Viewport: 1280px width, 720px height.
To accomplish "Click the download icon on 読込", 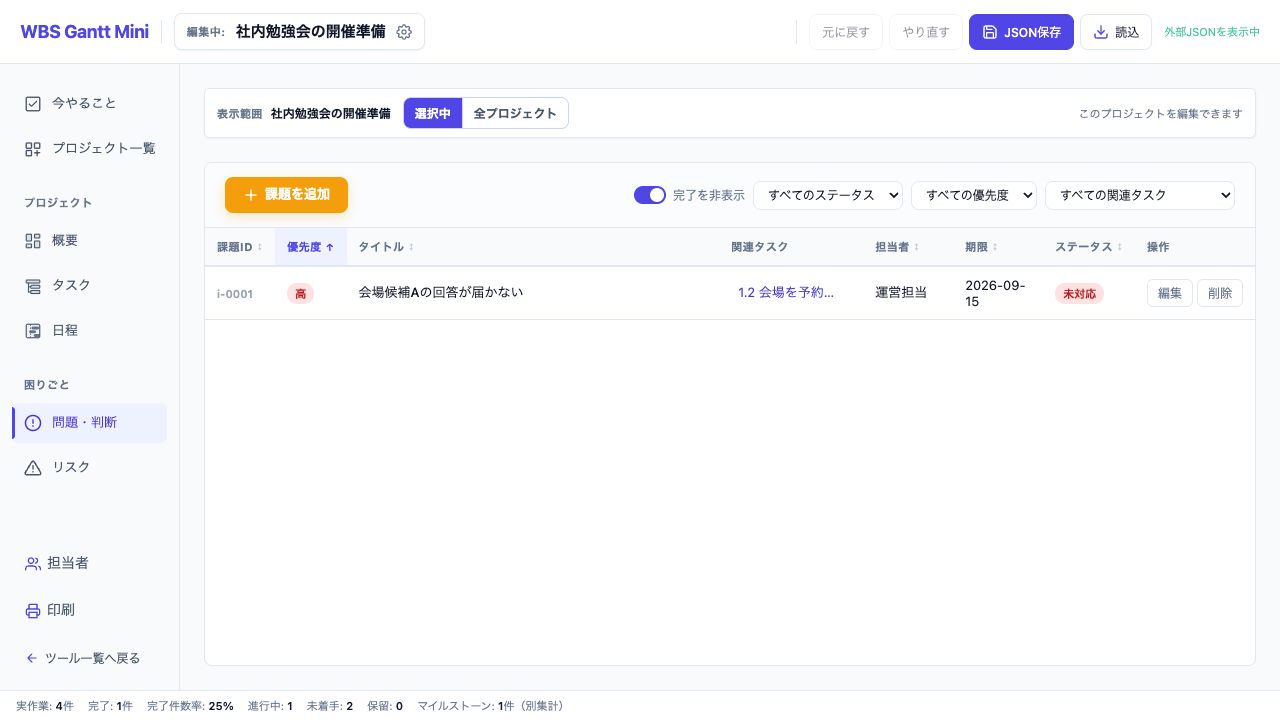I will click(x=1101, y=32).
